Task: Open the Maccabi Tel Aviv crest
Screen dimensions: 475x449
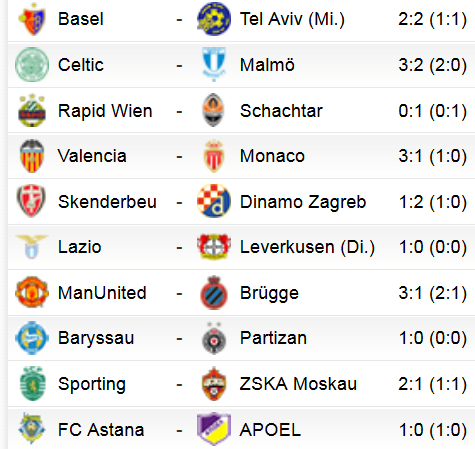Action: point(214,19)
